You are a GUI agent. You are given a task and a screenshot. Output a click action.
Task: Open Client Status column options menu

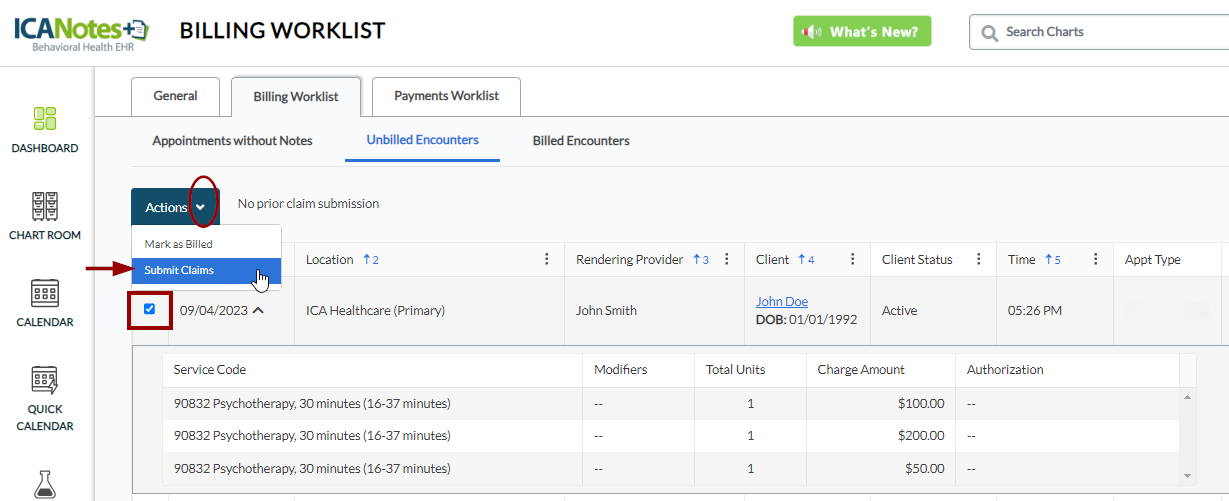pos(978,259)
